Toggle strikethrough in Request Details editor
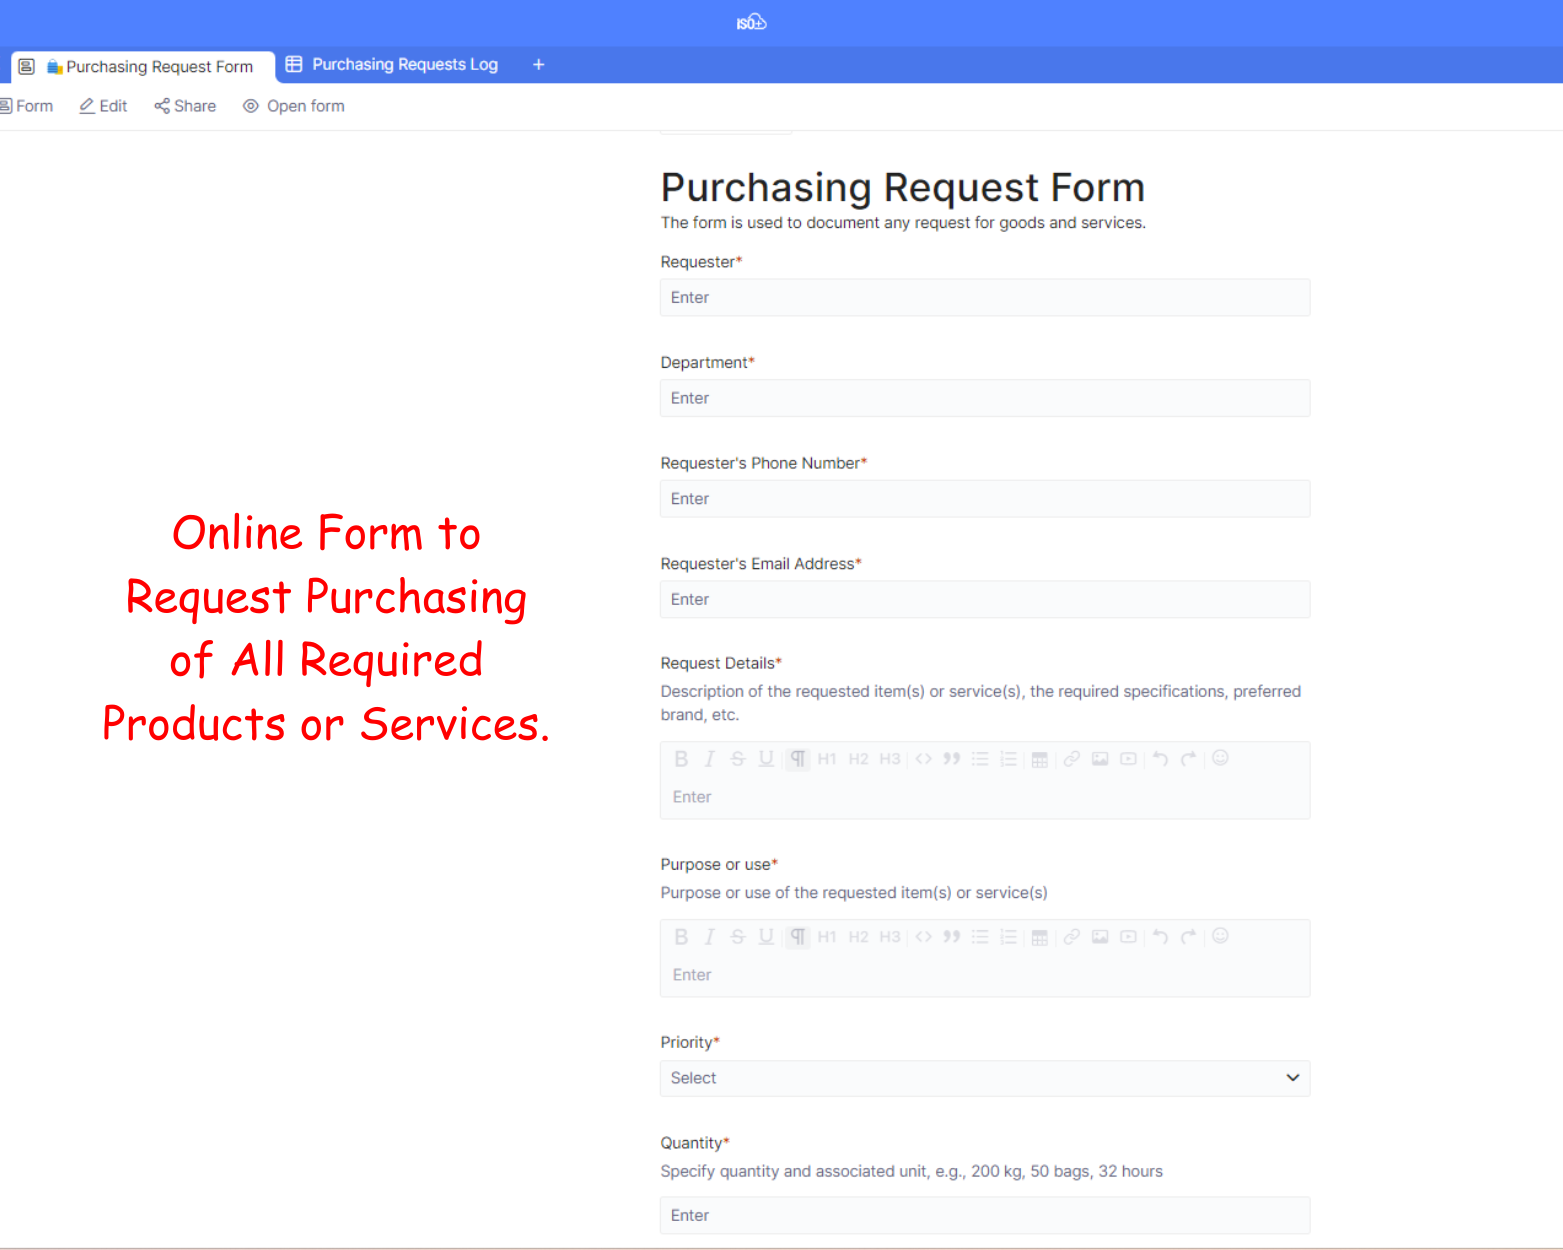 (738, 759)
